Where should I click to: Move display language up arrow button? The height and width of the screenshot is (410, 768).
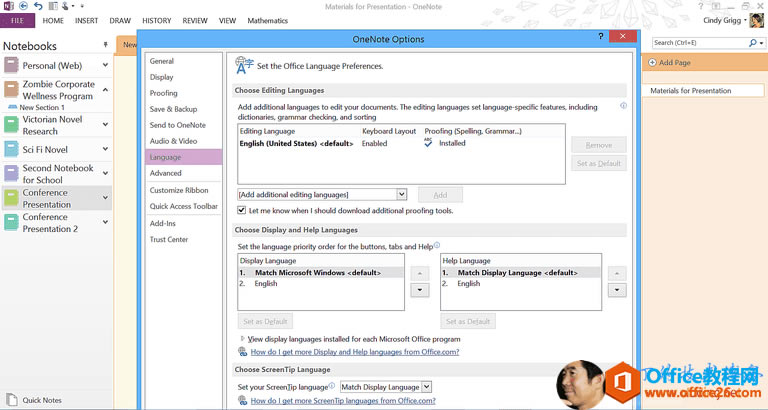420,273
